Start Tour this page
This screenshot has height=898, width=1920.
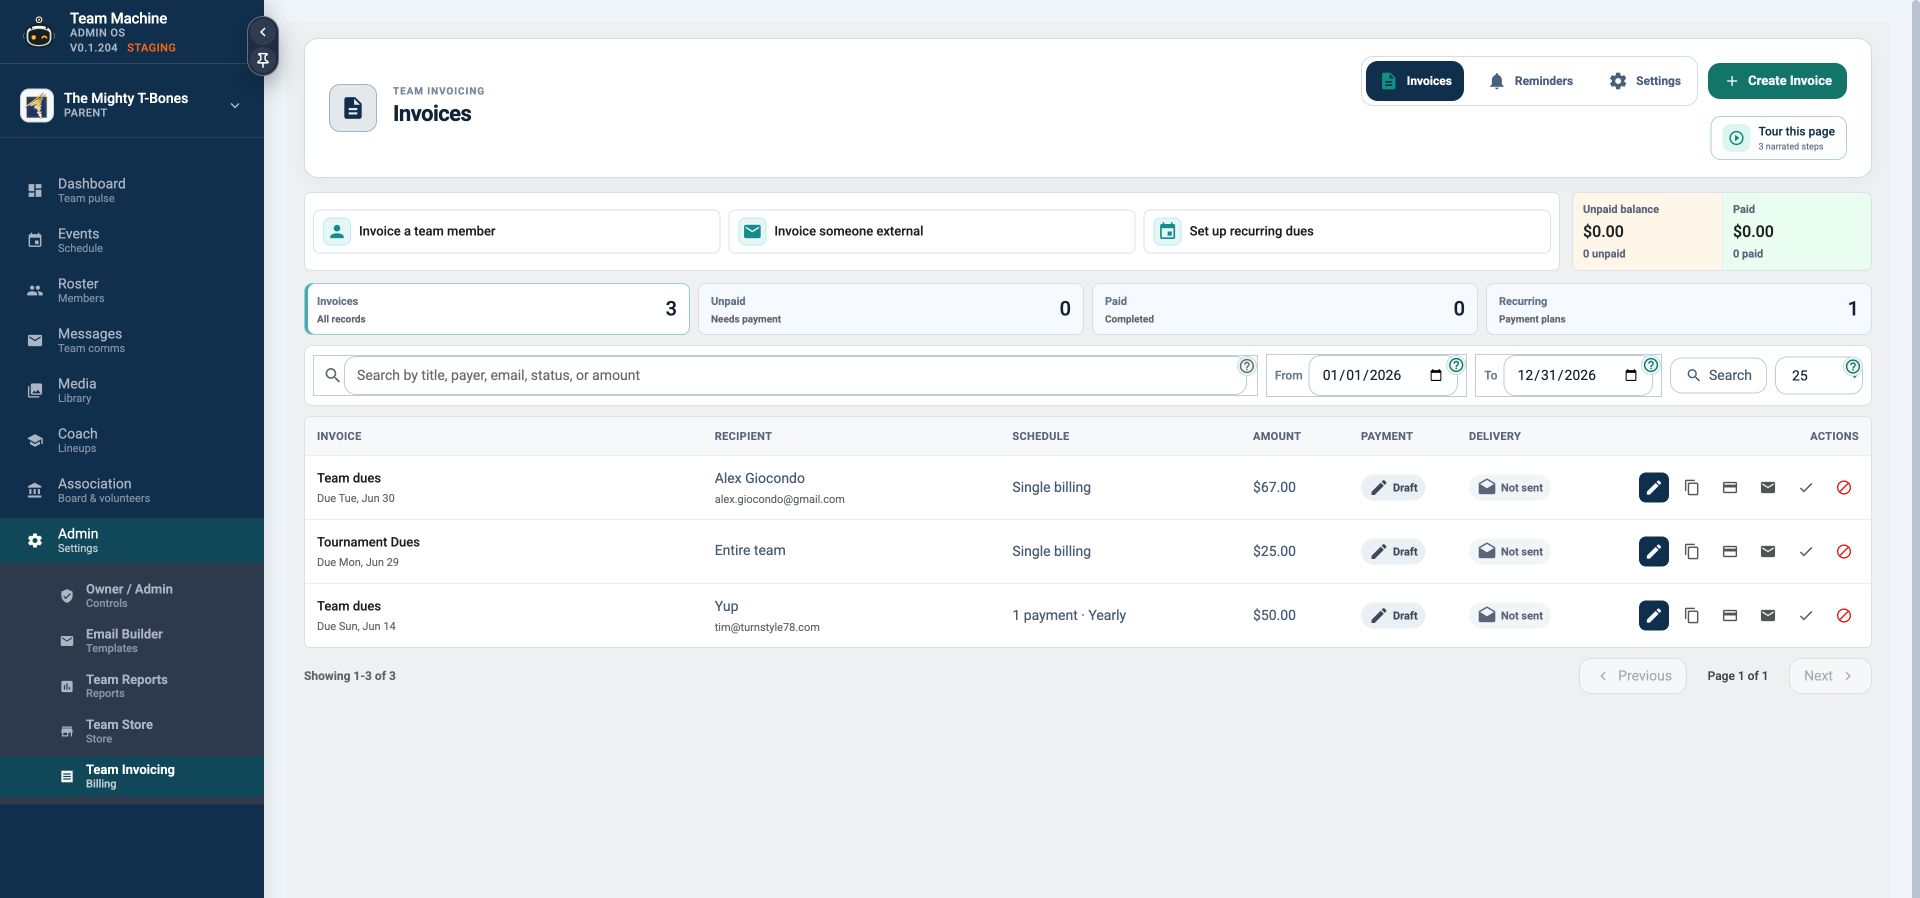[1778, 138]
